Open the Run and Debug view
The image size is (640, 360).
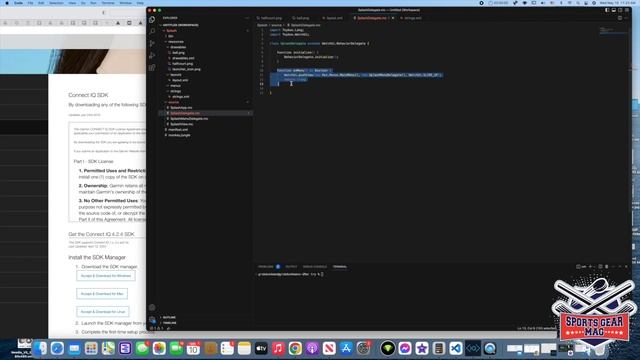pos(152,55)
